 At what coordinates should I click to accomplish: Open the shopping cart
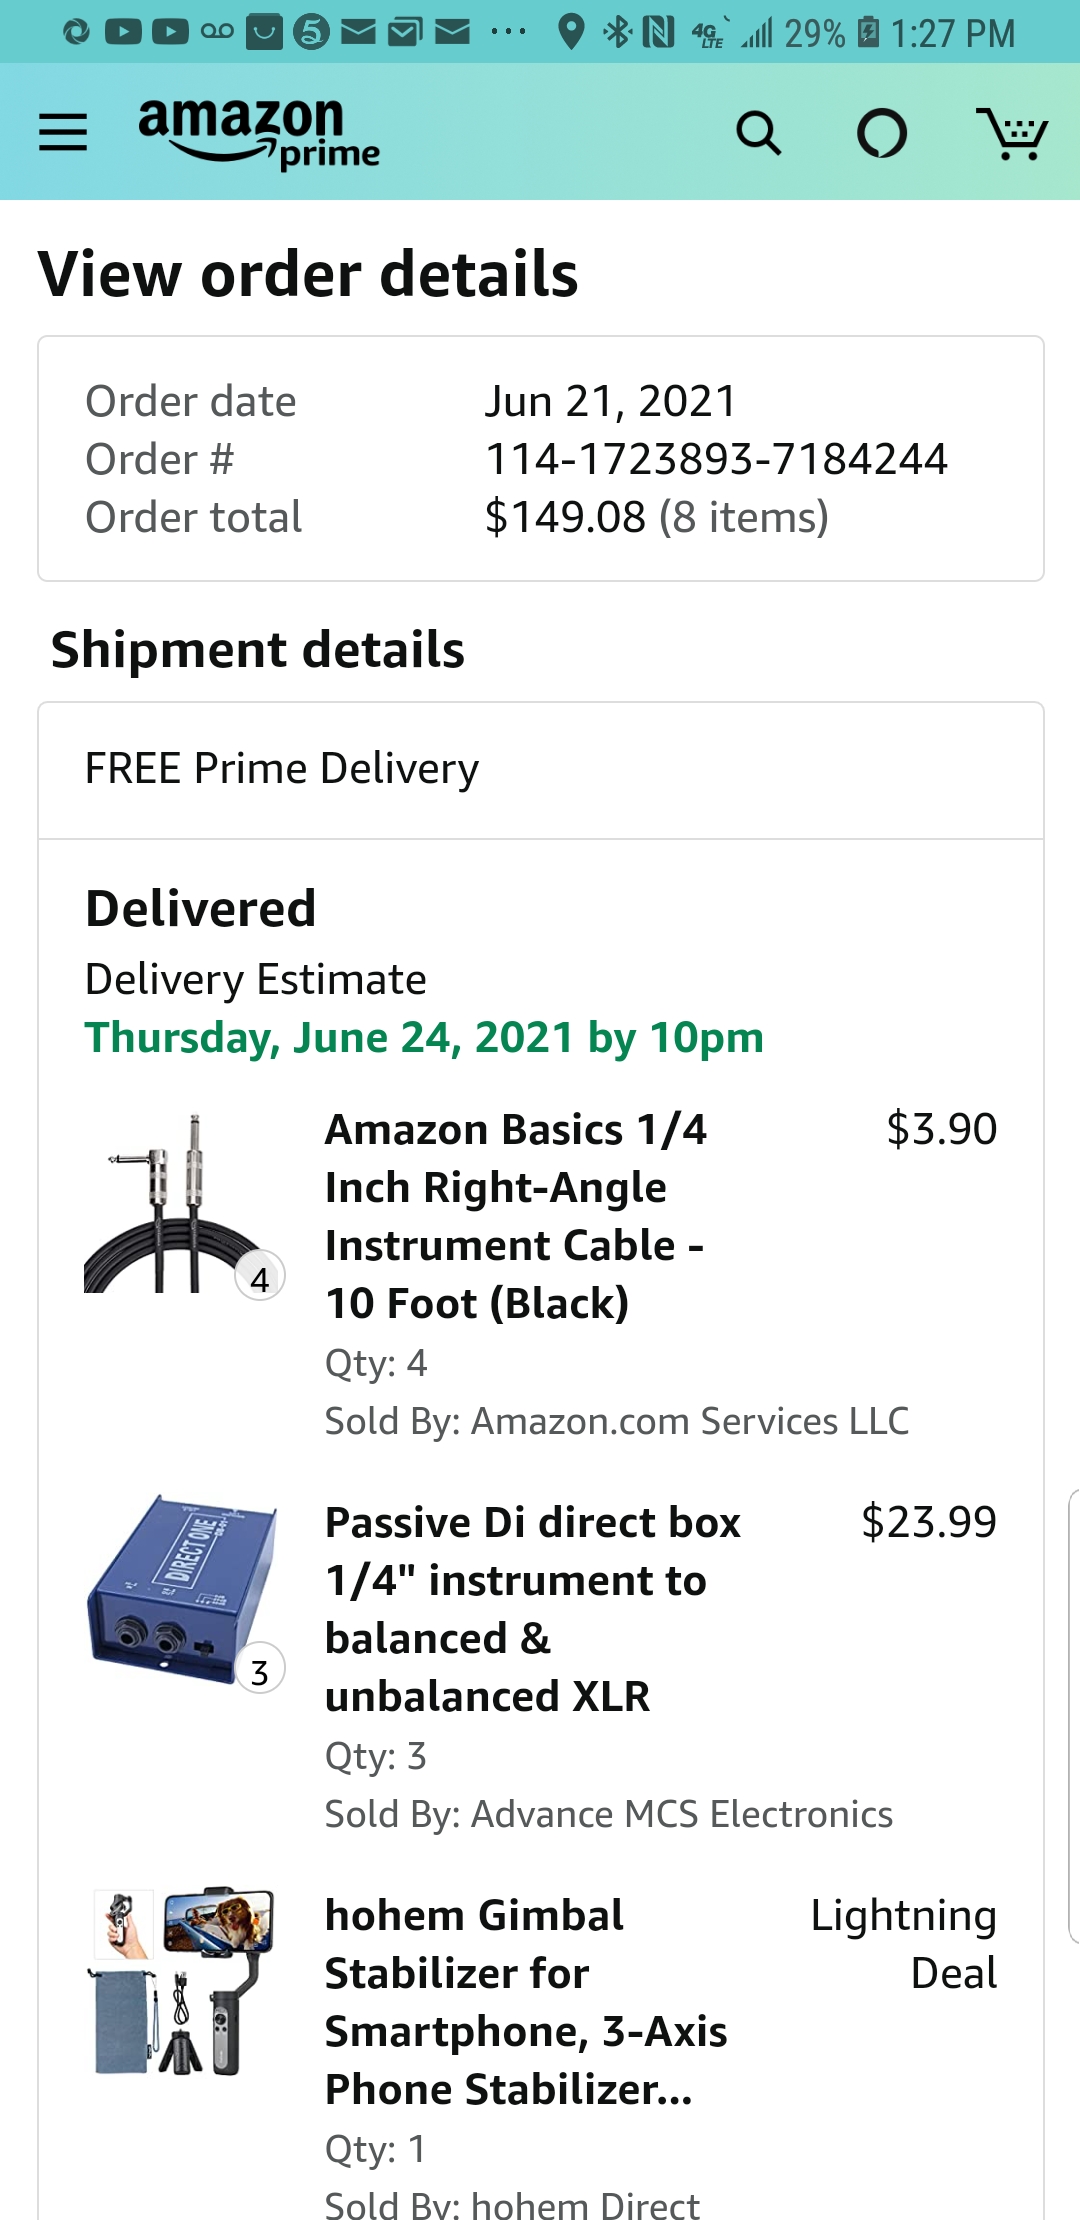pos(1011,133)
